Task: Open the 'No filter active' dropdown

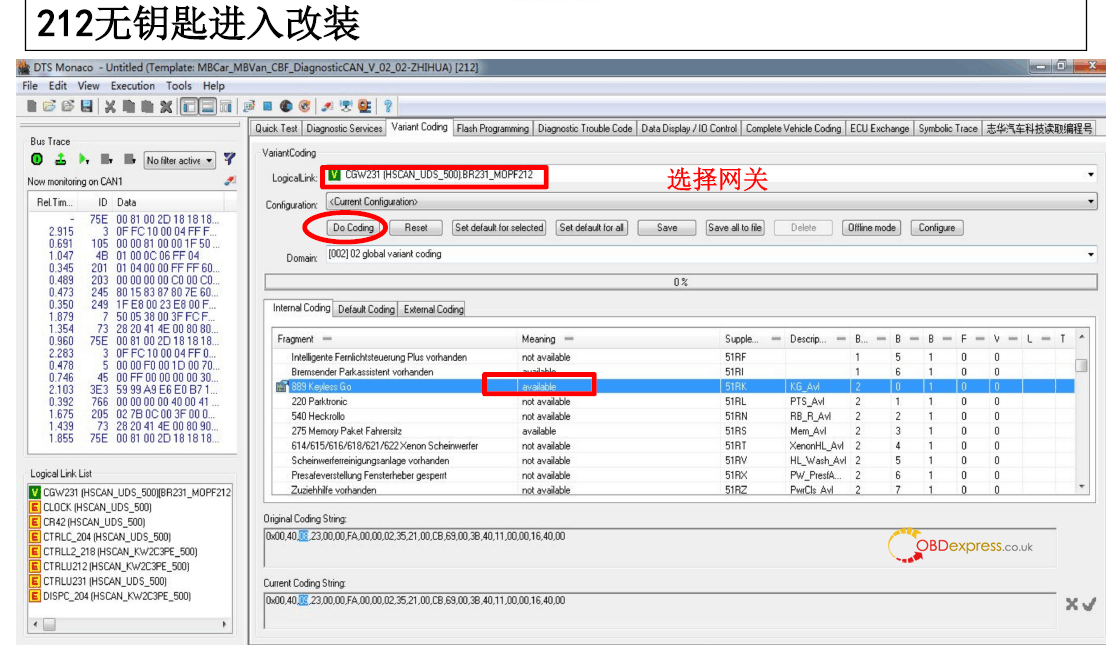Action: point(180,160)
